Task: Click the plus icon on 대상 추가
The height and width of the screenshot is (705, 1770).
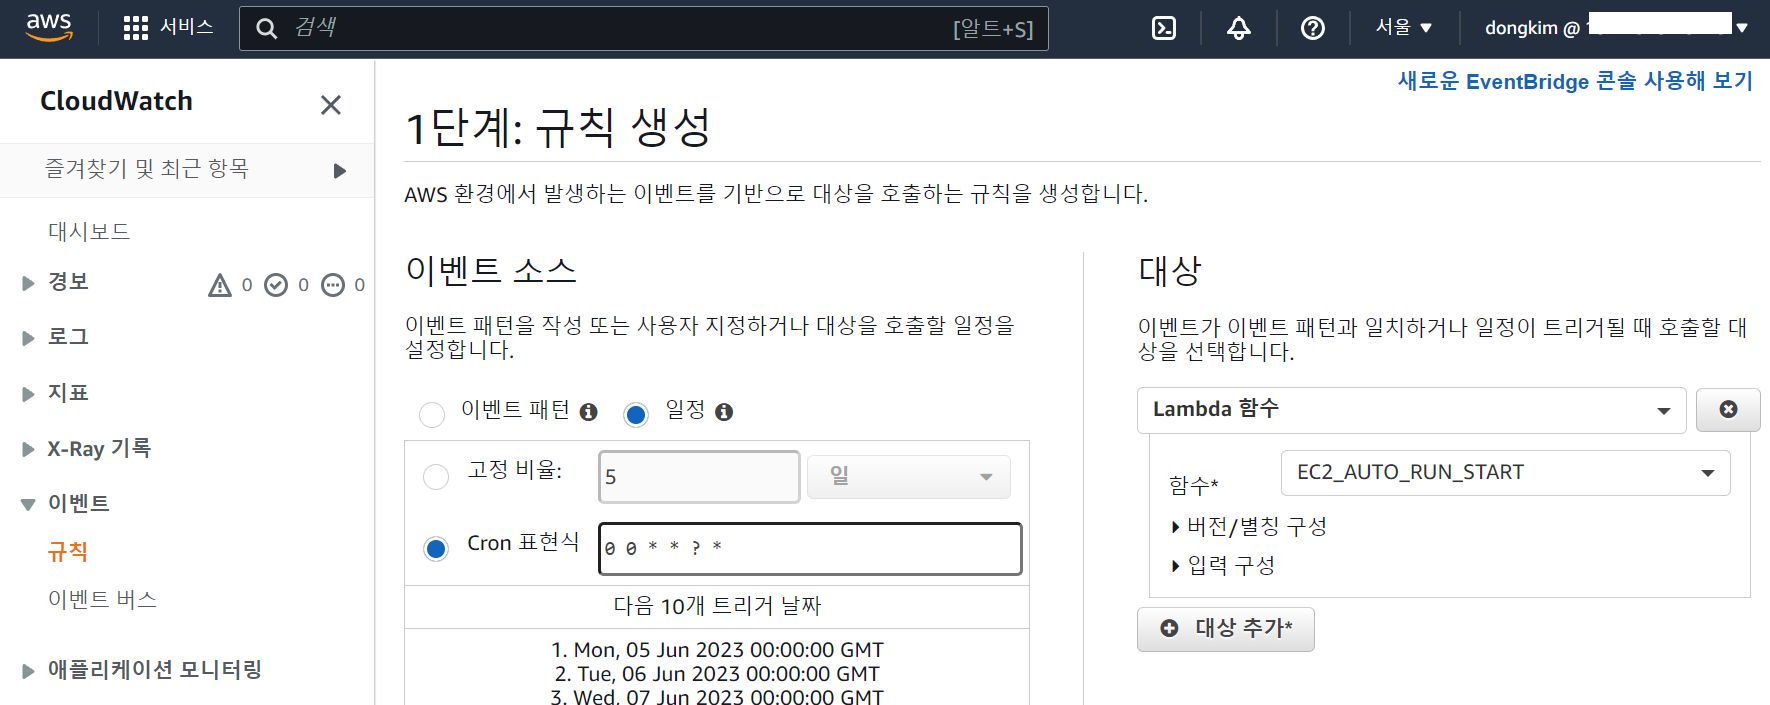Action: click(x=1169, y=628)
